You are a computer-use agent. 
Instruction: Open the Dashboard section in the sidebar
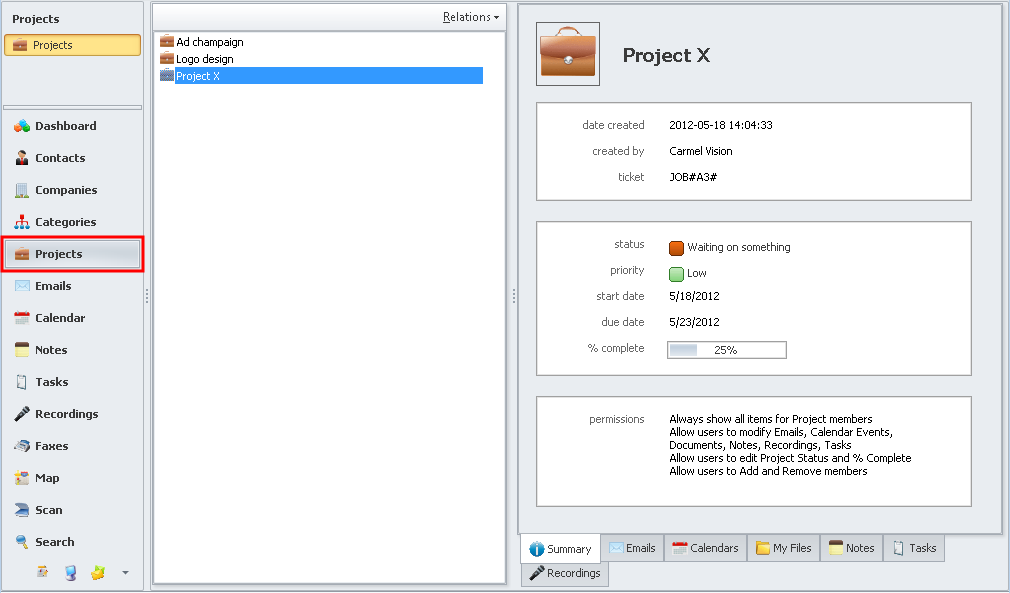click(65, 126)
